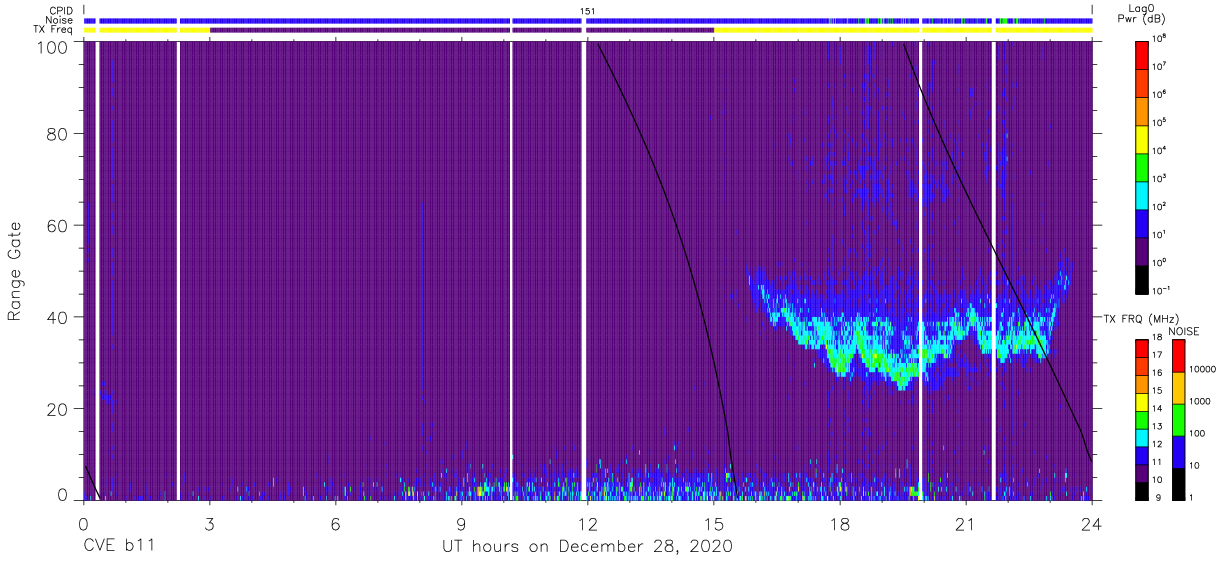The height and width of the screenshot is (567, 1228).
Task: Click the yellow TX frequency strip above the plot
Action: [903, 30]
